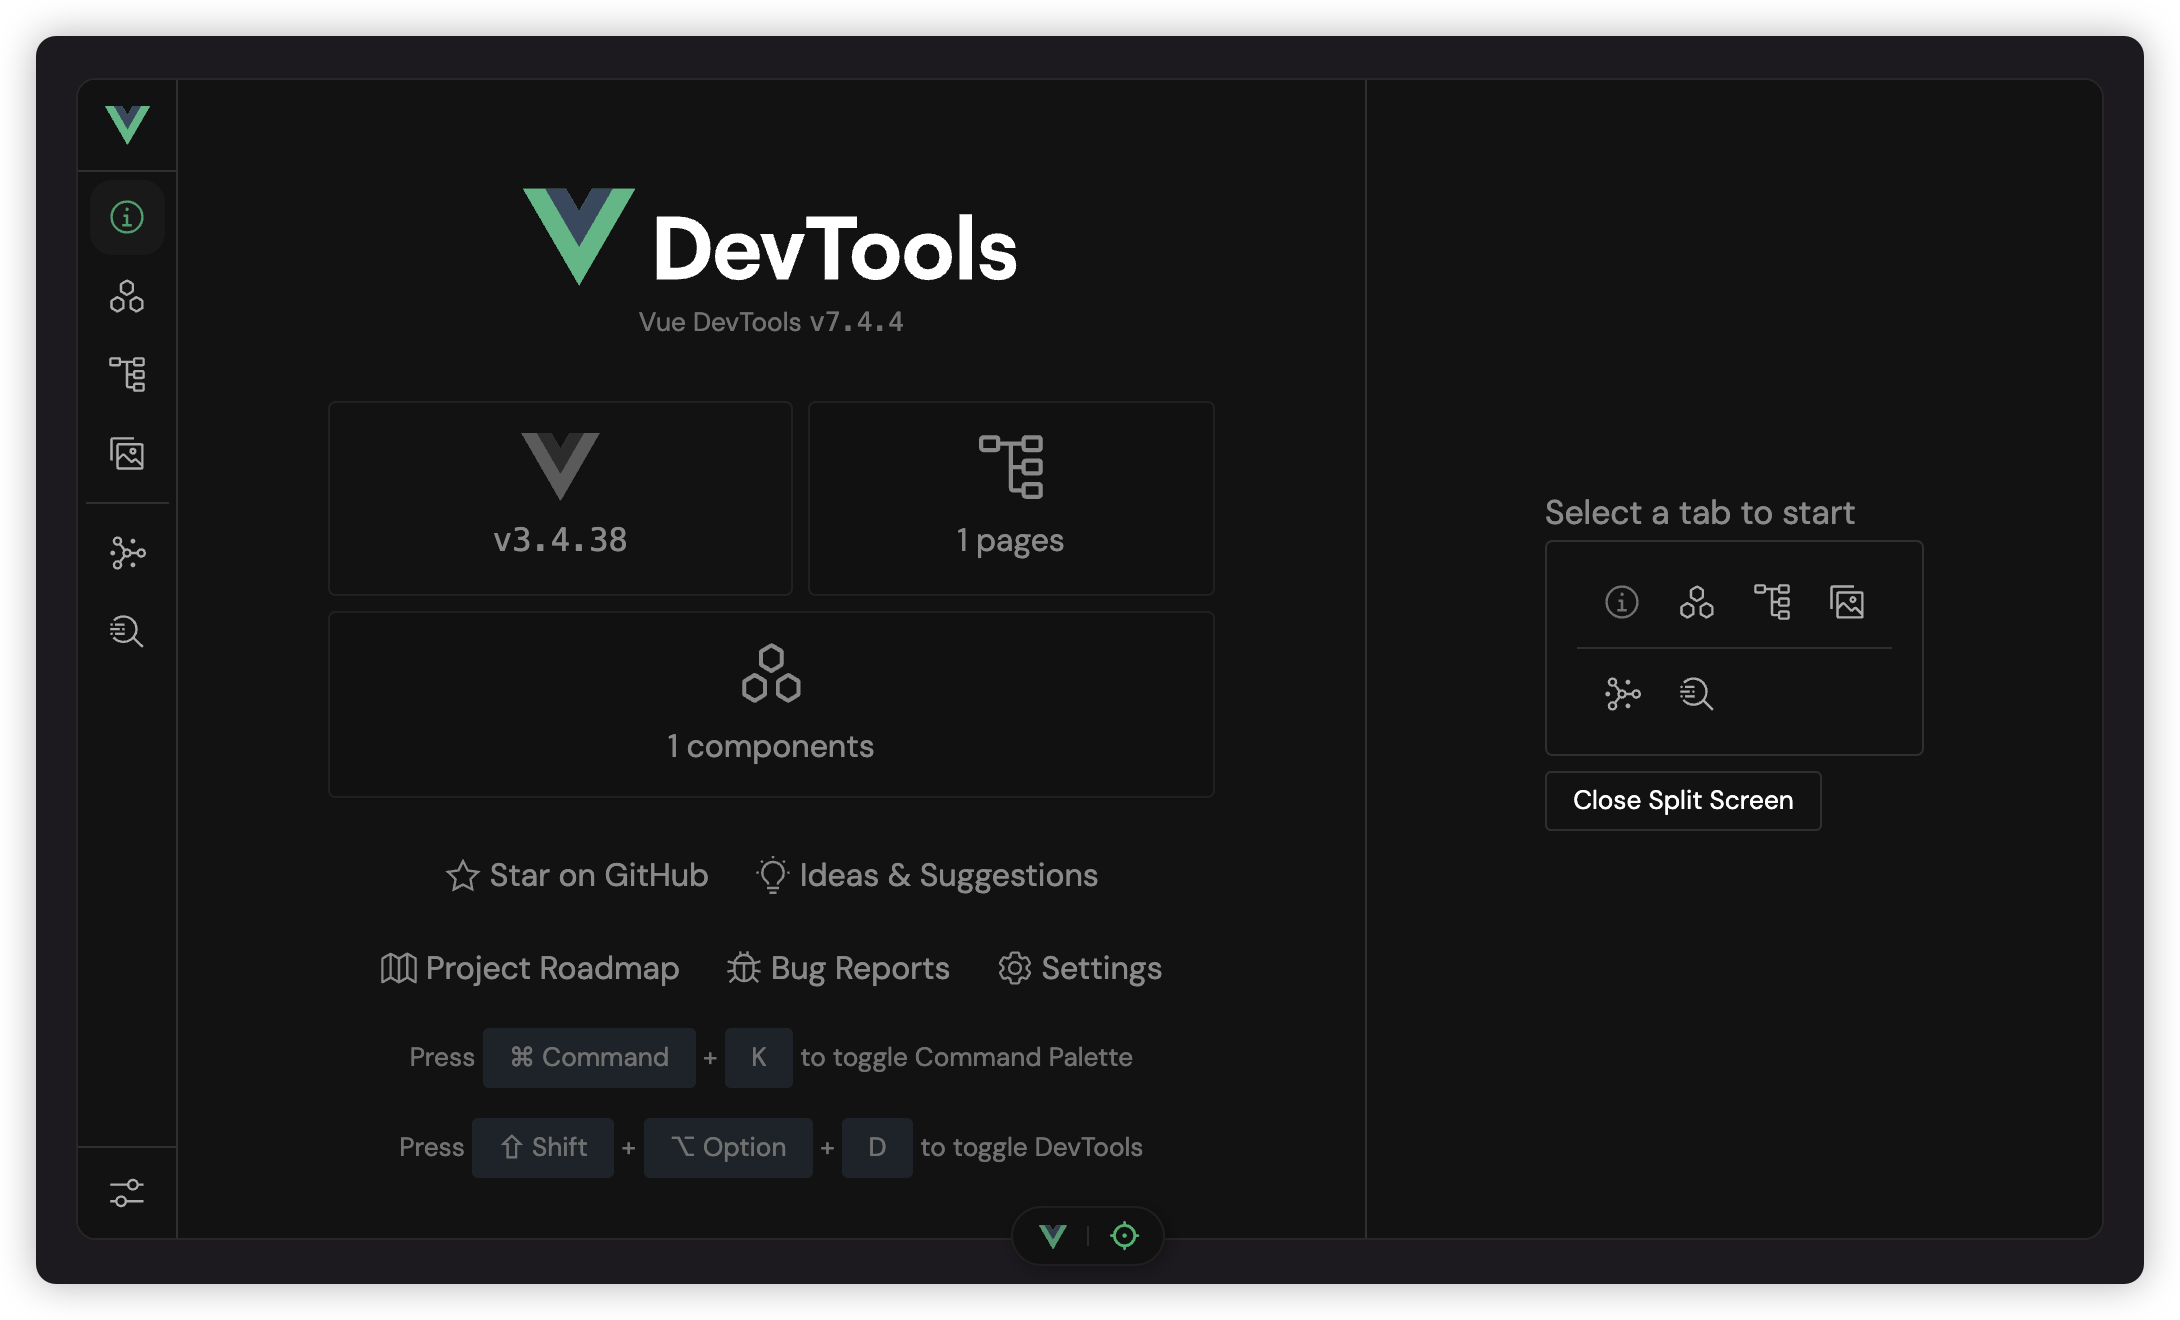Open the Bug Reports link

pyautogui.click(x=838, y=968)
